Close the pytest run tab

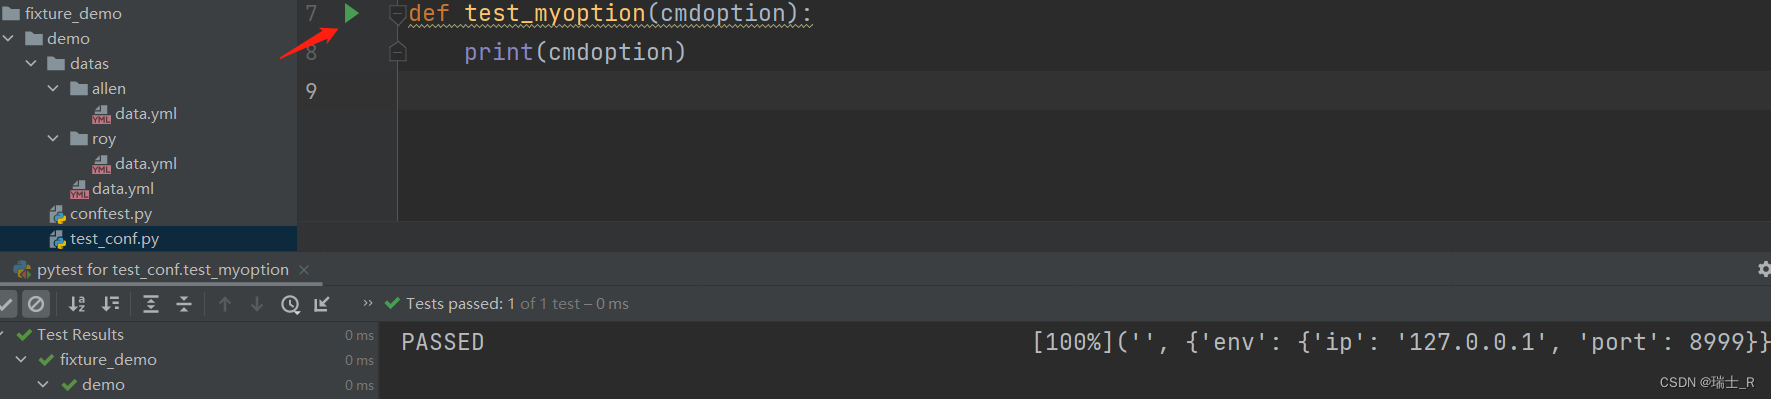304,270
